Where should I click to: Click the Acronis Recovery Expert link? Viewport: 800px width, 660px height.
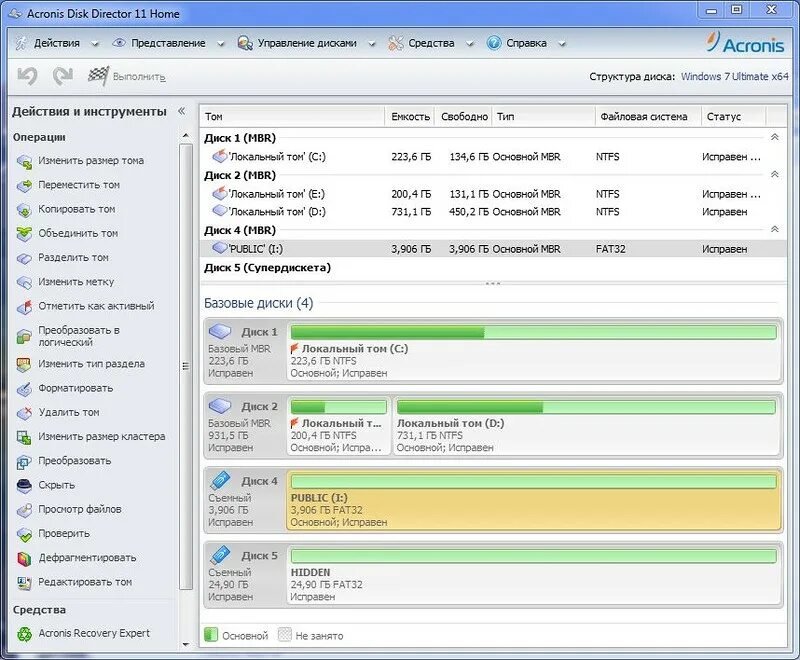[x=94, y=633]
